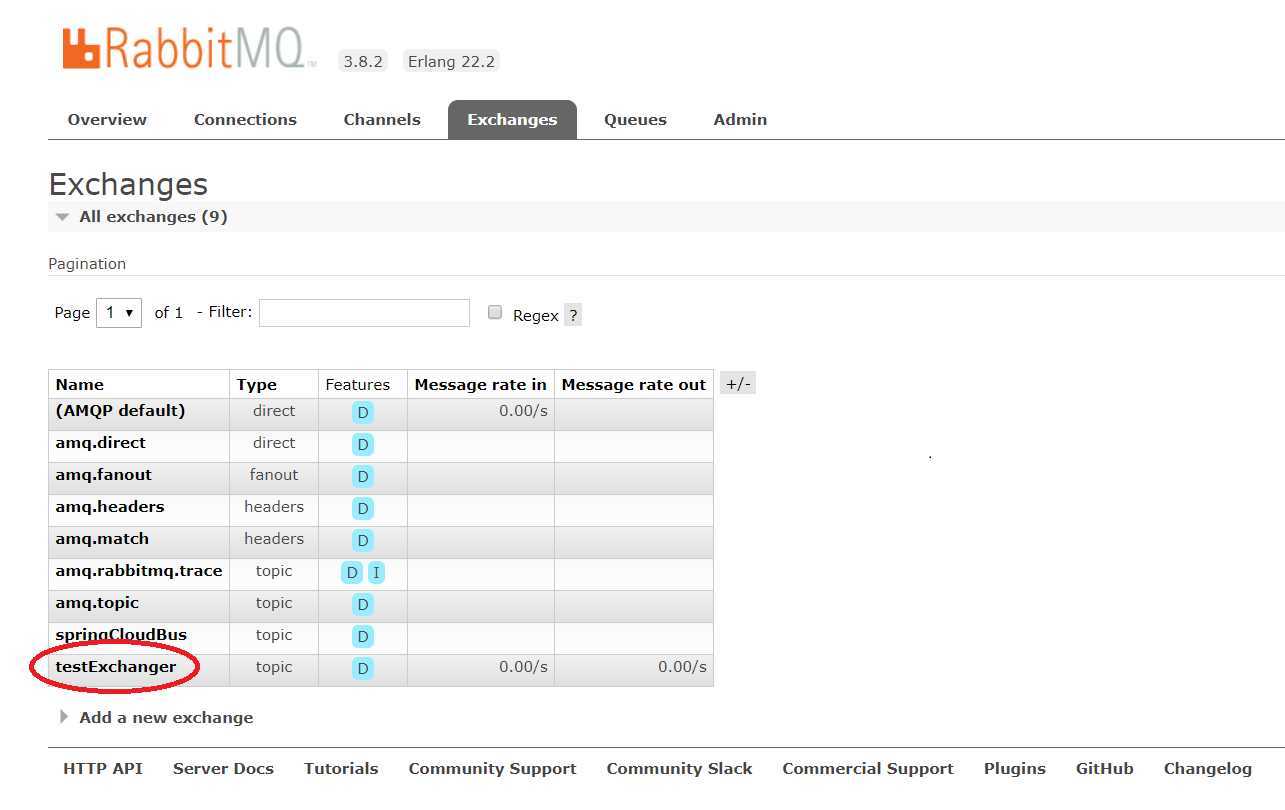This screenshot has height=810, width=1285.
Task: Open the amq.rabbitmq.trace exchange
Action: click(139, 571)
